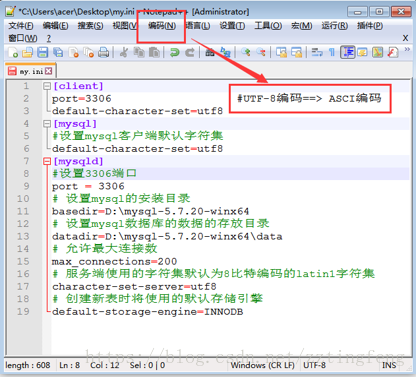Click the synchronize horizontal scrolling icon
This screenshot has width=416, height=377.
point(296,52)
